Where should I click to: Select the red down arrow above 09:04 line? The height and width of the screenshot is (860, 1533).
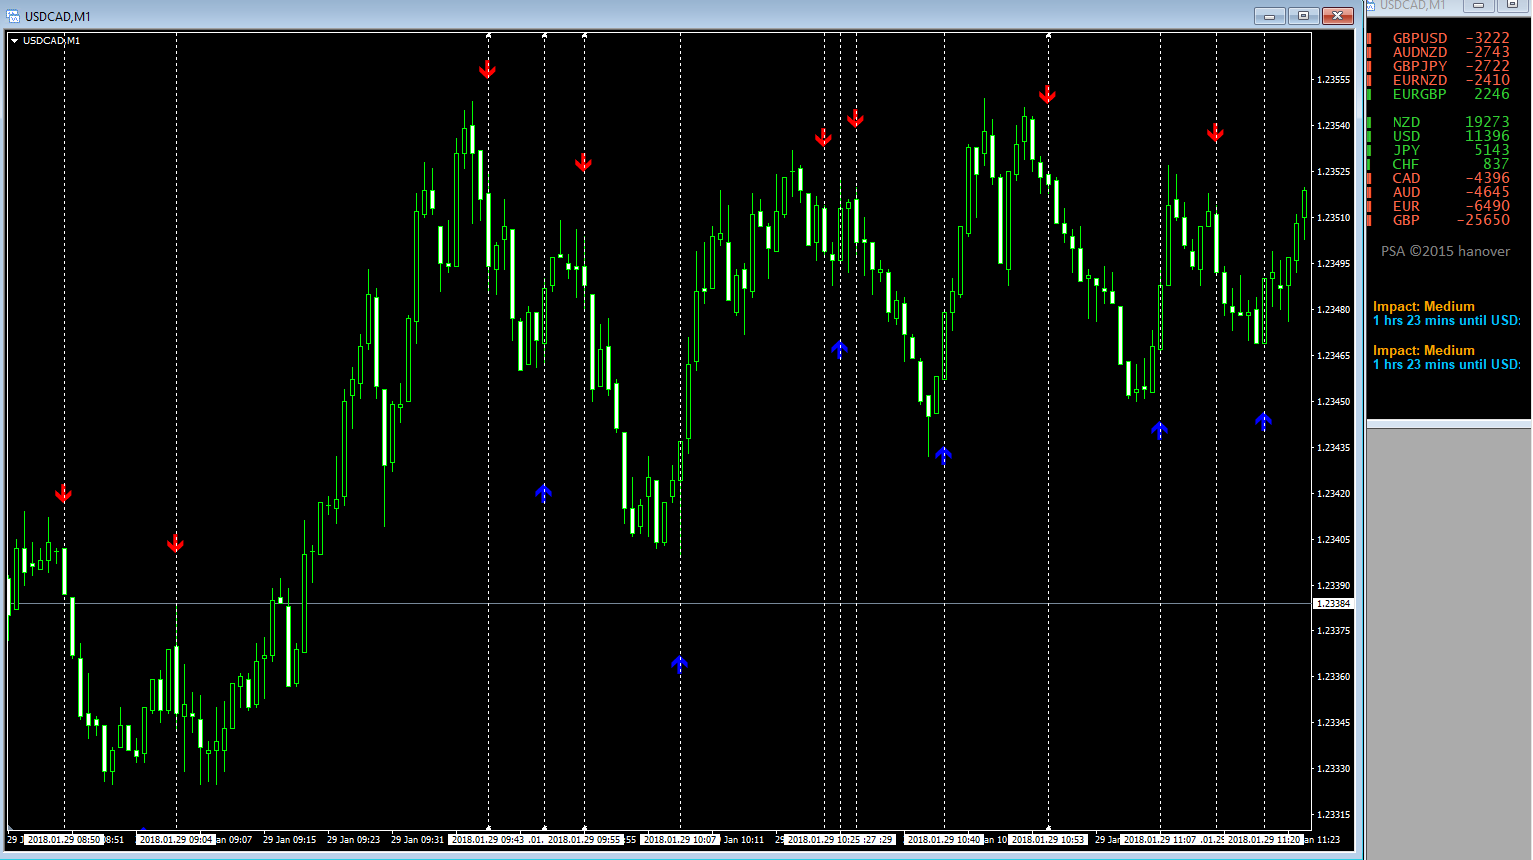point(176,543)
